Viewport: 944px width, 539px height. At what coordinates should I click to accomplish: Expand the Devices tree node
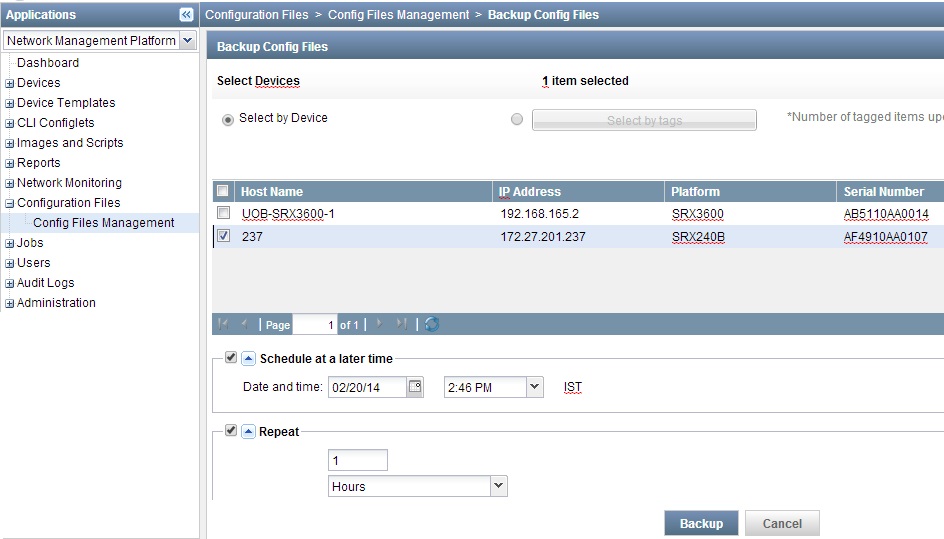pyautogui.click(x=10, y=83)
